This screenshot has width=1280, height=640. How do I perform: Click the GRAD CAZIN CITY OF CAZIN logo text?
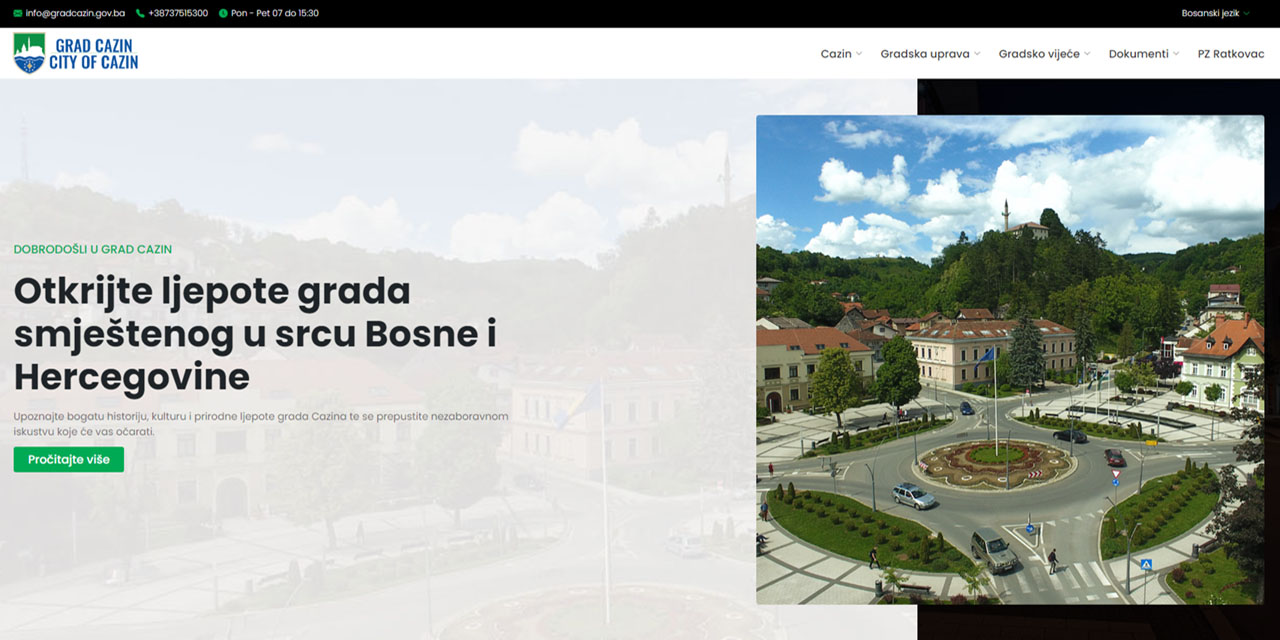coord(94,54)
